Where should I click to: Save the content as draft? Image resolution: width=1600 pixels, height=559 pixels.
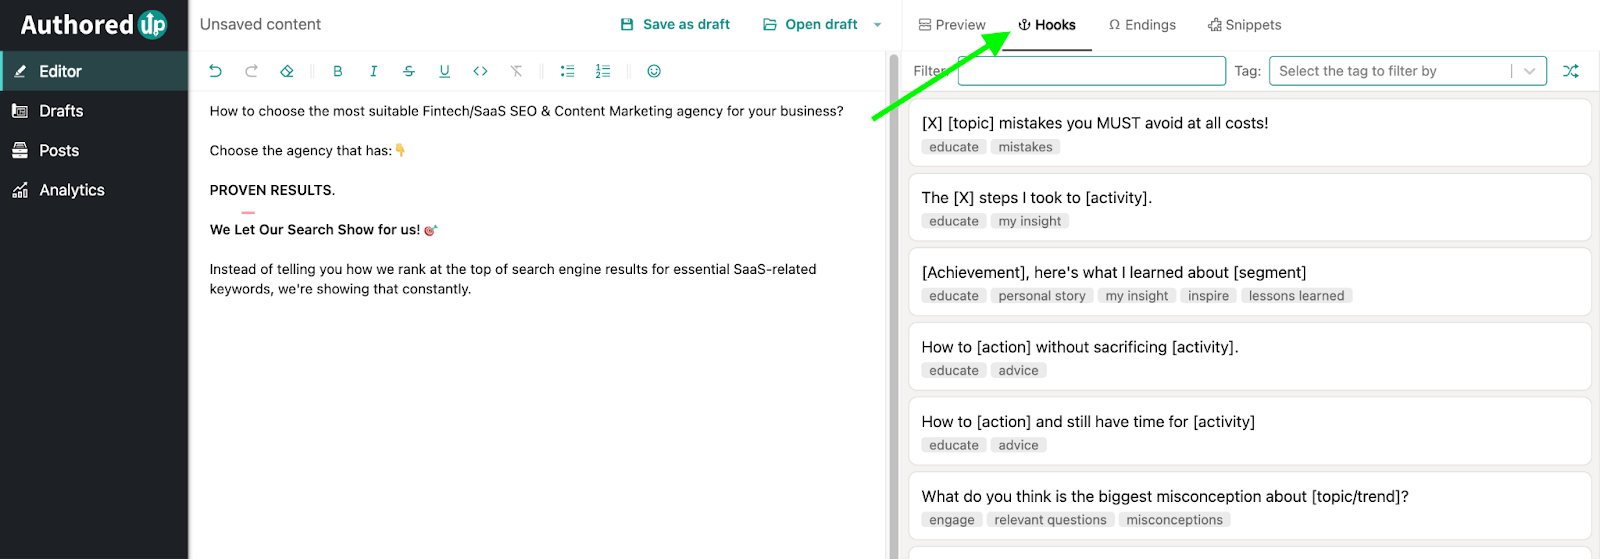(x=675, y=24)
